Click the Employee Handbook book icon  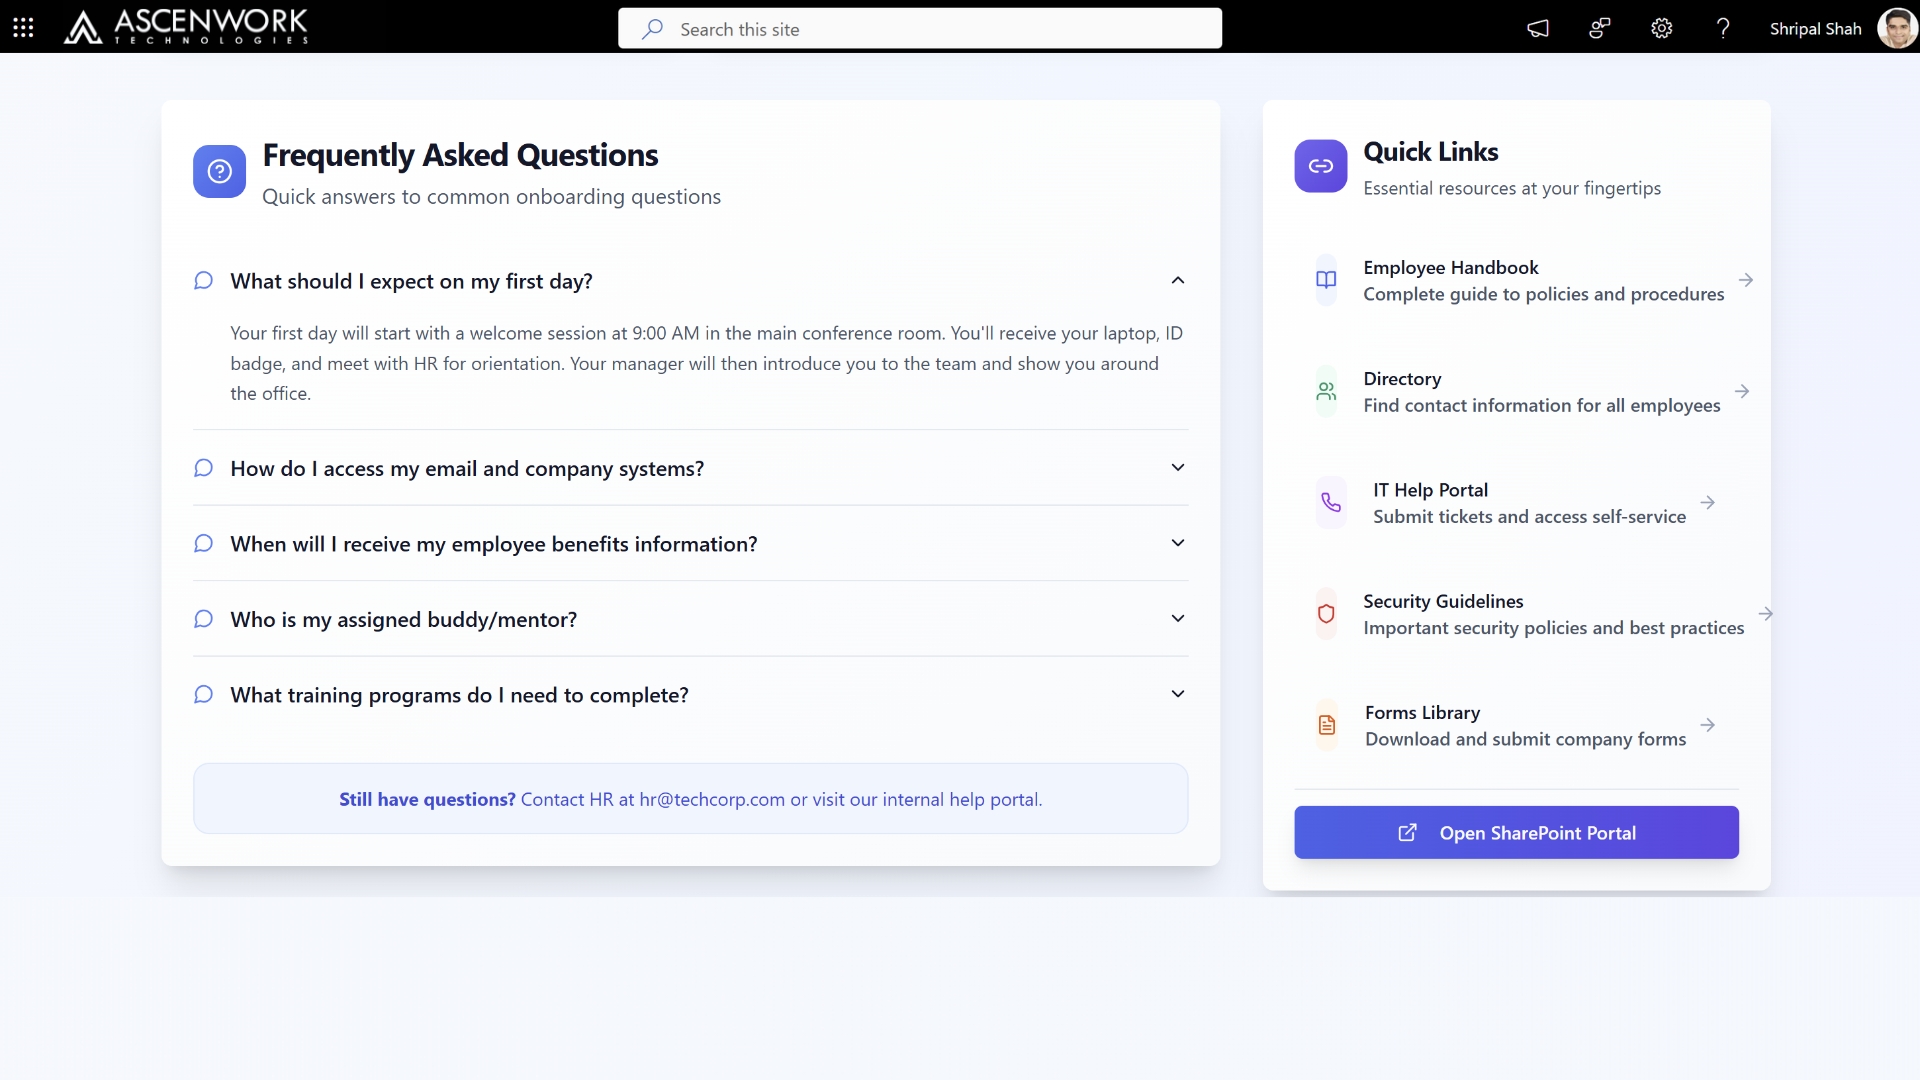pos(1326,280)
